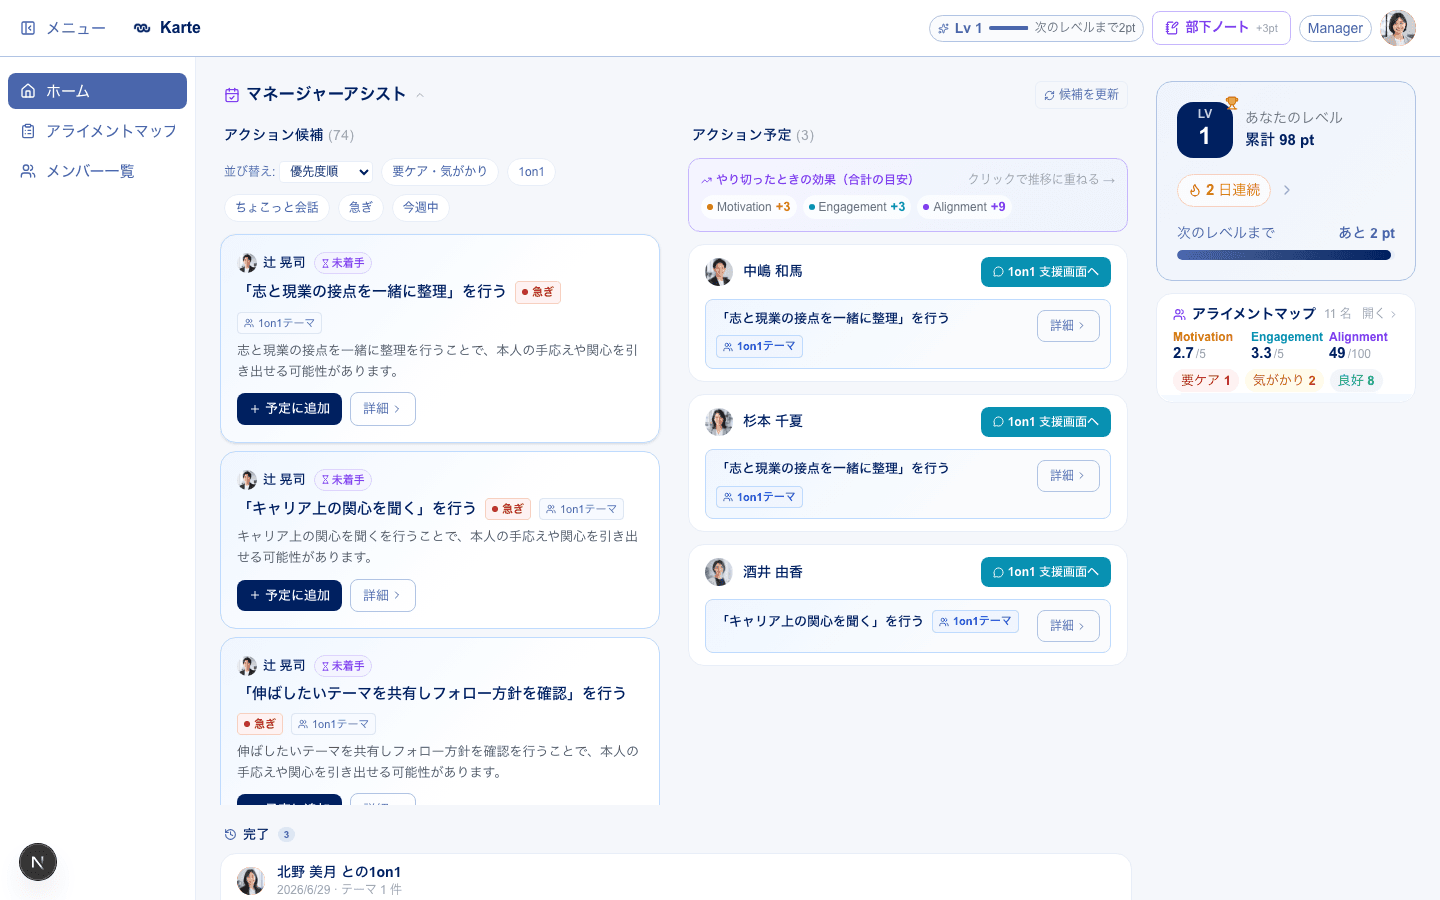The height and width of the screenshot is (900, 1440).
Task: Open 1on1 支援画面へ for 杉本 千夏
Action: tap(1046, 422)
